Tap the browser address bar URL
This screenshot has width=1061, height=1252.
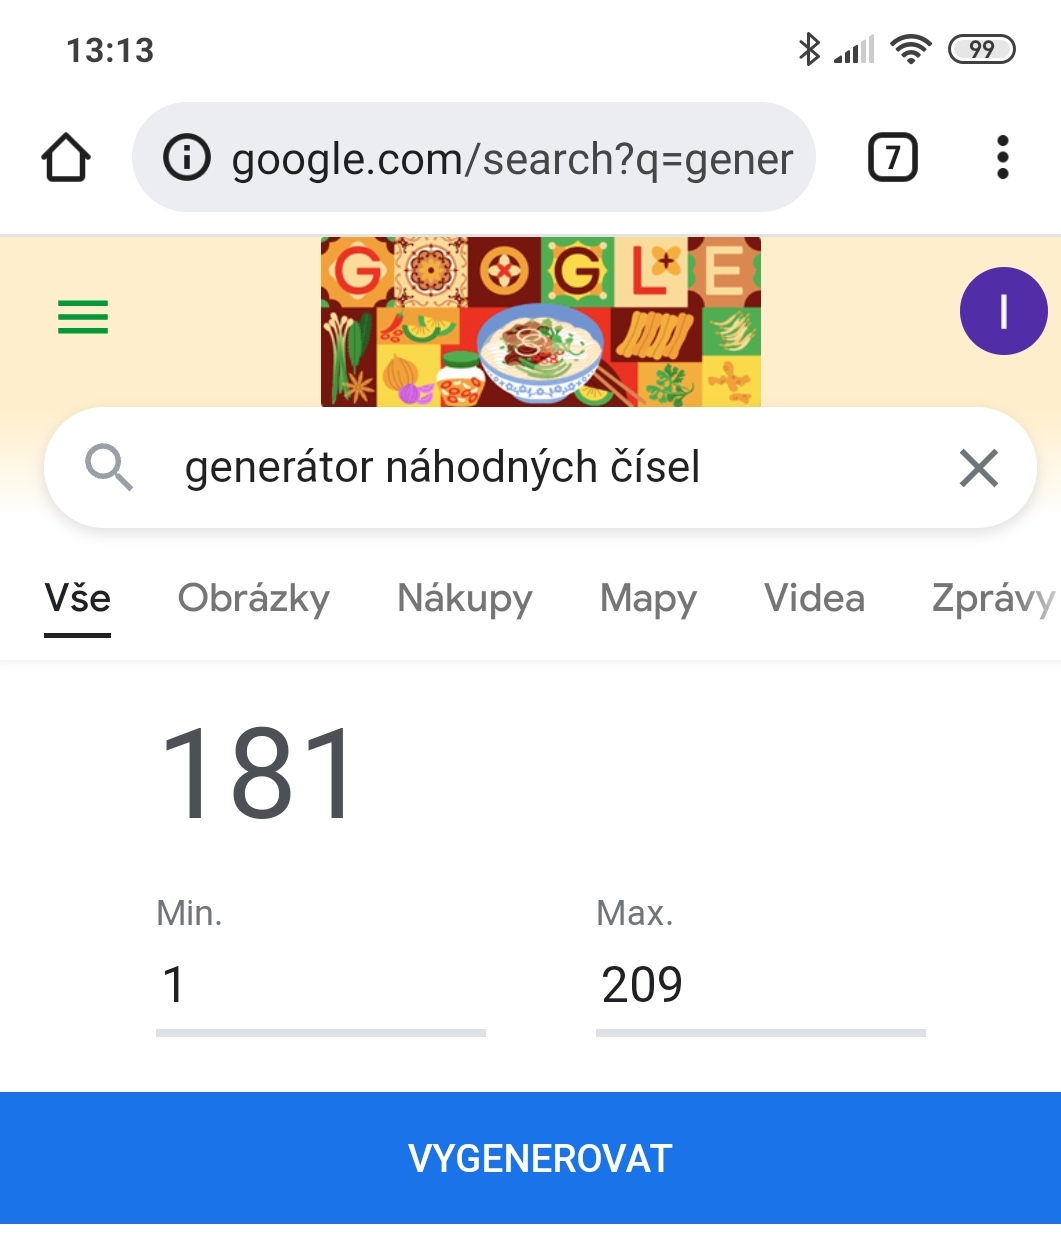(512, 158)
